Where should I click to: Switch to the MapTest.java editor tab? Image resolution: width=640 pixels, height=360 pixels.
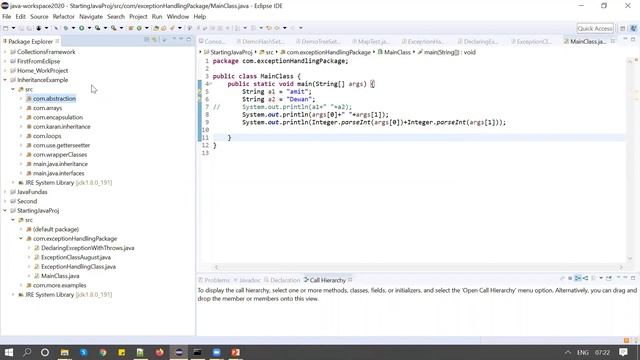click(x=371, y=42)
